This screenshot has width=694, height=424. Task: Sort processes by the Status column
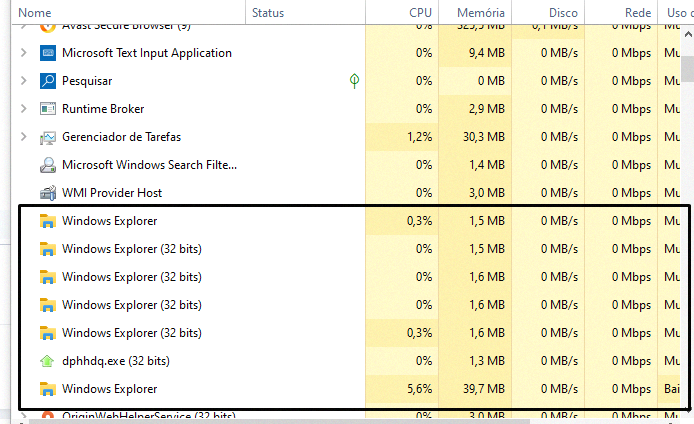pos(305,12)
